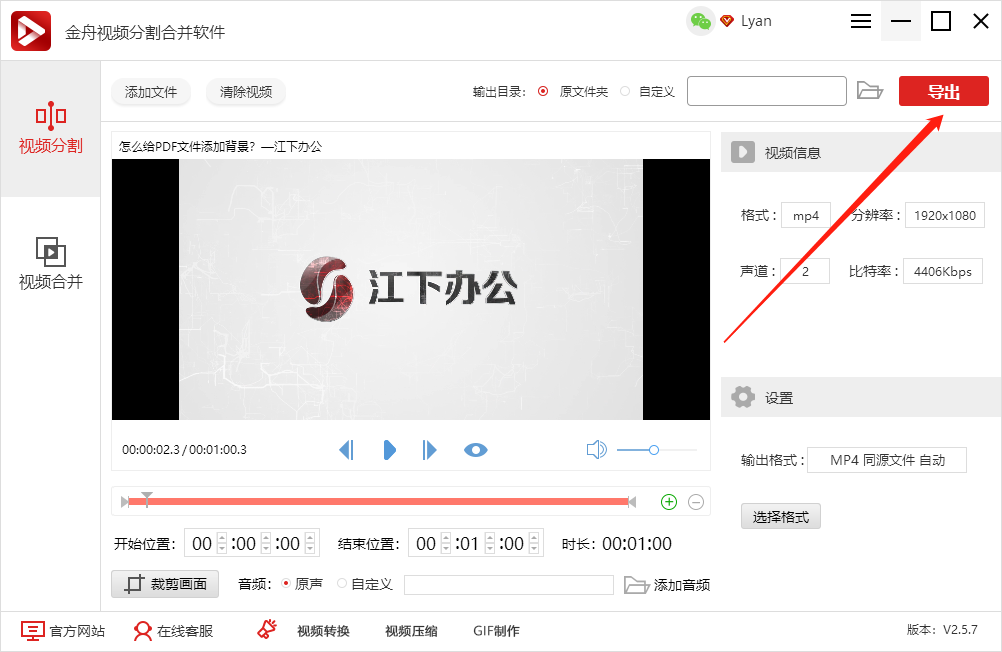Adjust the volume slider handle
Viewport: 1002px width, 652px height.
tap(654, 450)
